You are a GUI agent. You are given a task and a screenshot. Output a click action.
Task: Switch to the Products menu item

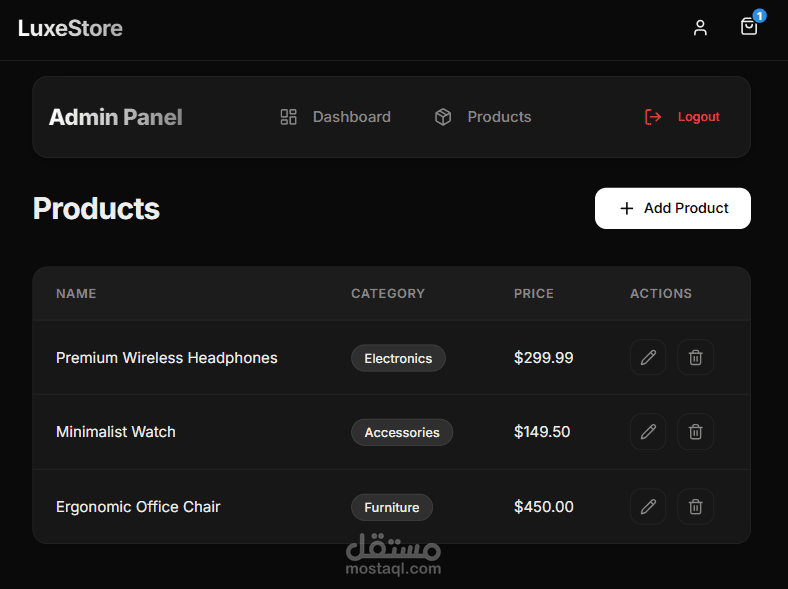click(482, 117)
